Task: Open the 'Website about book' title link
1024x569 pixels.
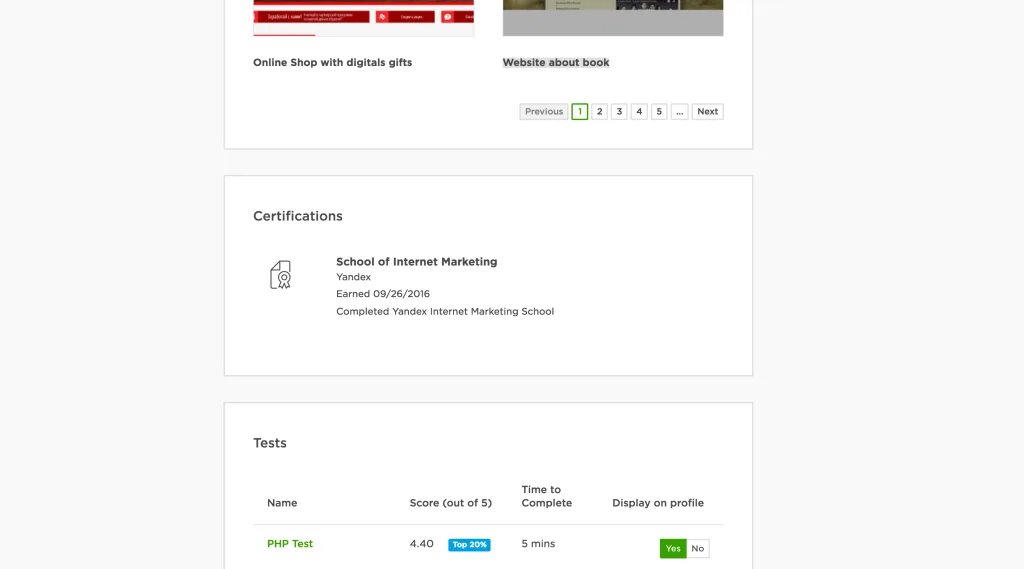Action: click(556, 62)
